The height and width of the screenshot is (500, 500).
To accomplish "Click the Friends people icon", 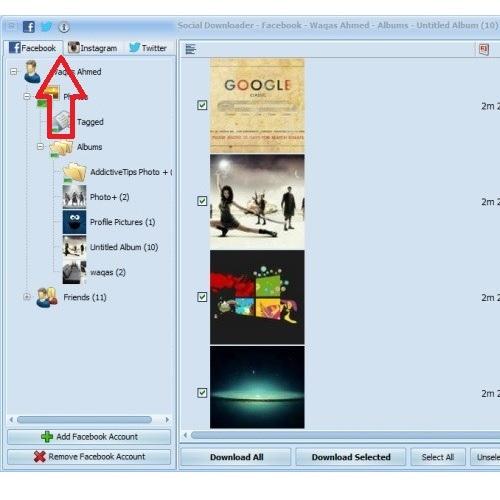I will [x=47, y=297].
